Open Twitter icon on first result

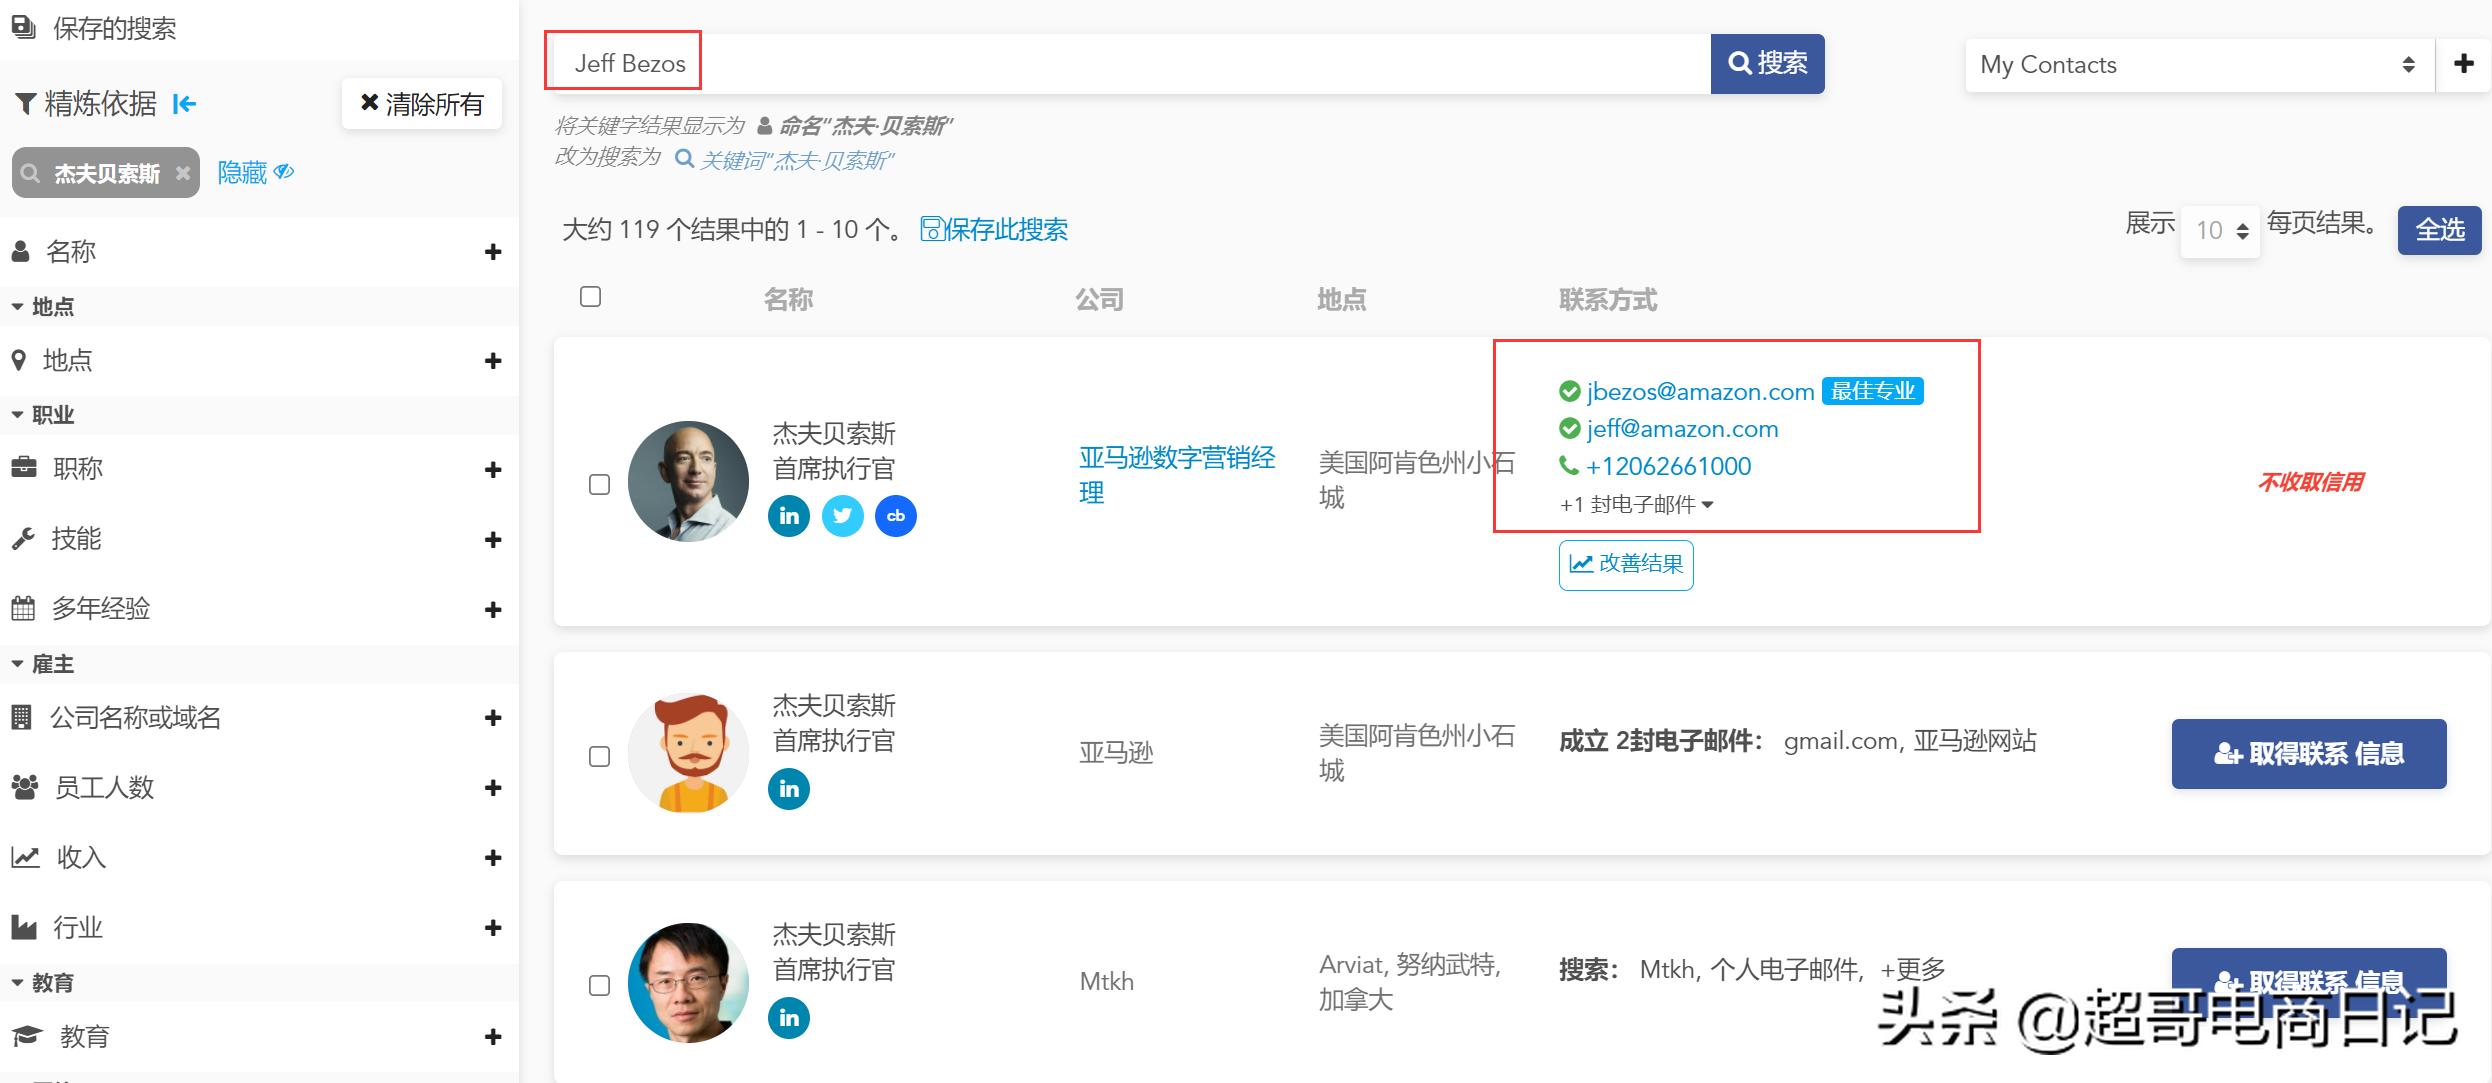tap(843, 516)
